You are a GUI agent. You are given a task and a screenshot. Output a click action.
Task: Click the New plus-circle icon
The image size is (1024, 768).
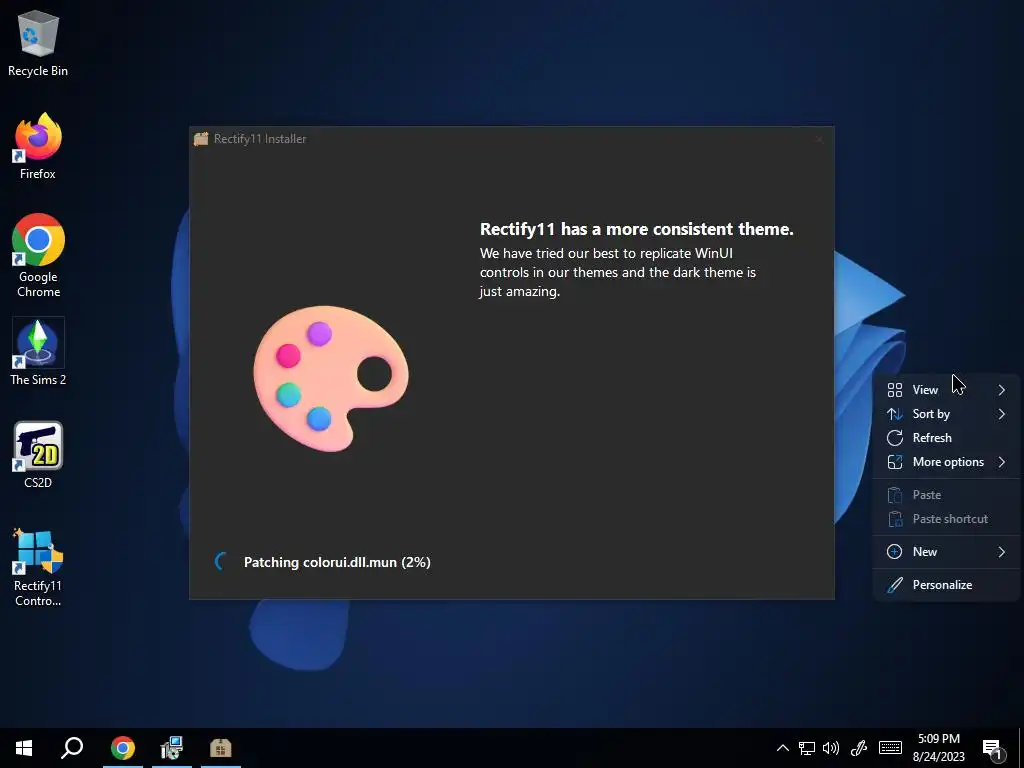click(x=895, y=552)
